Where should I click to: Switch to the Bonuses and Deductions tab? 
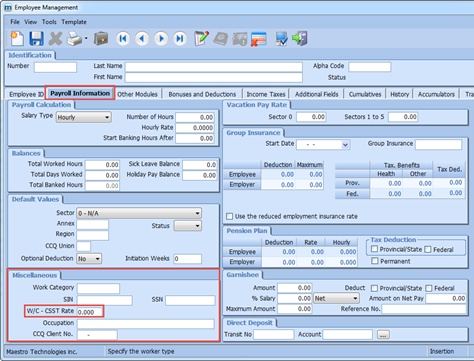click(202, 94)
